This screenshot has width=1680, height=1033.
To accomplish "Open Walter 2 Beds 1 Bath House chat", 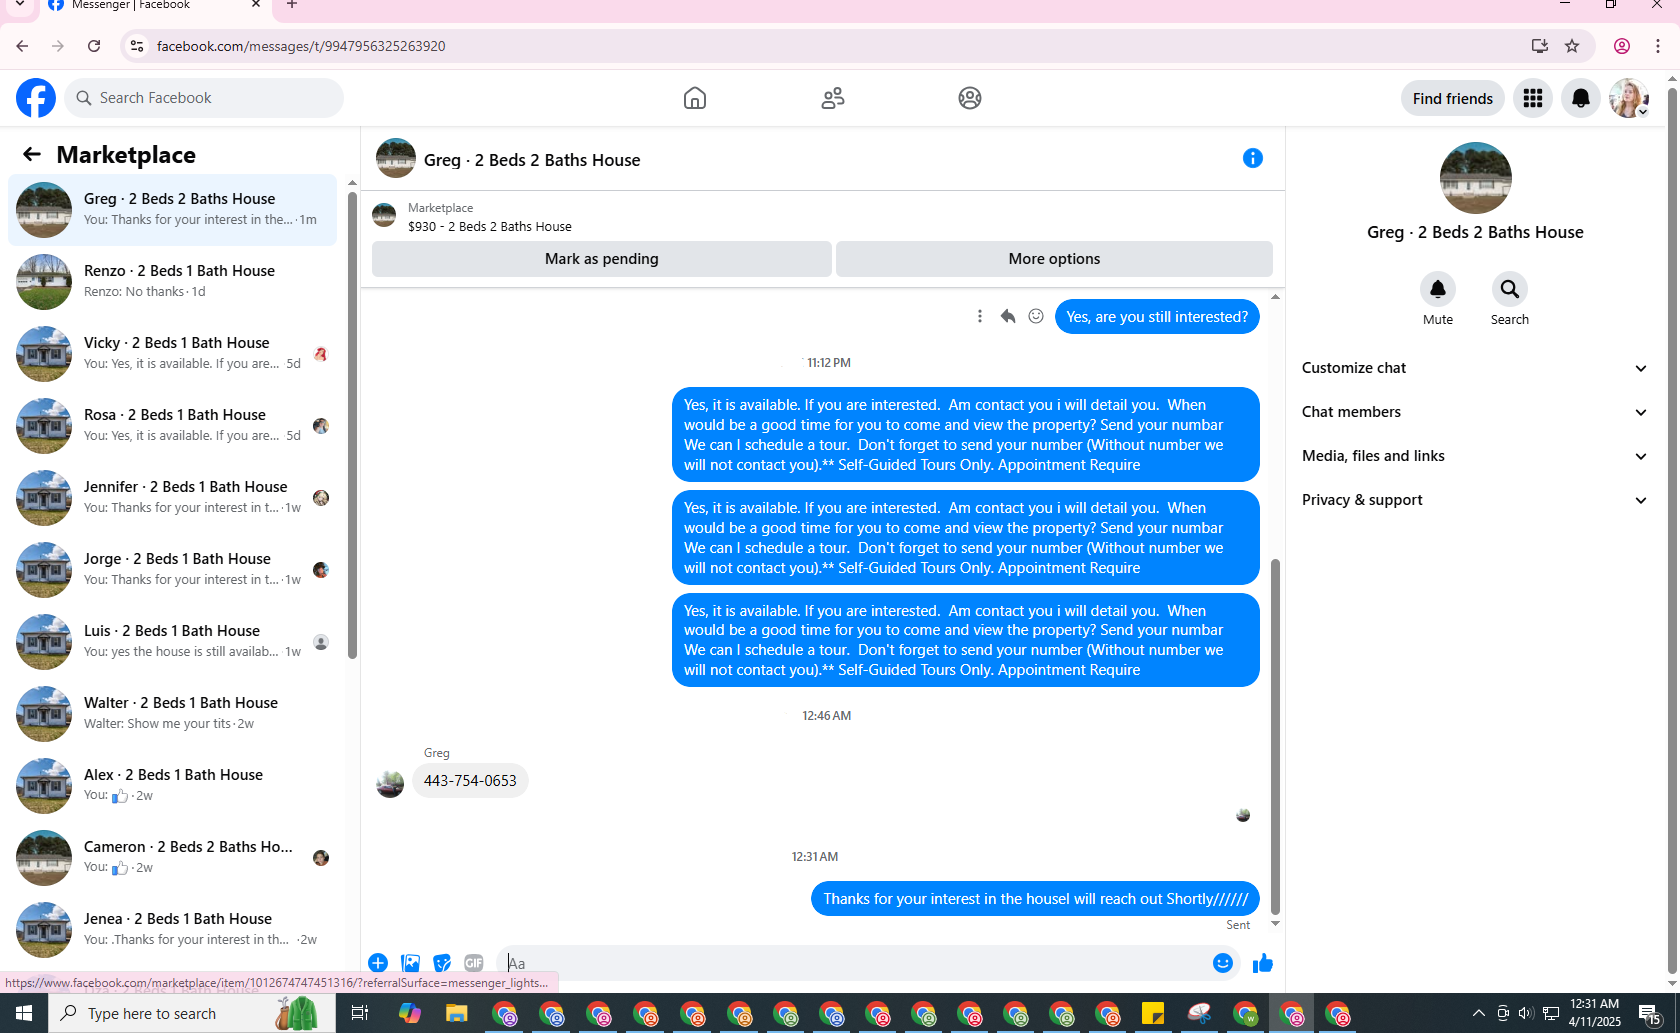I will point(173,714).
